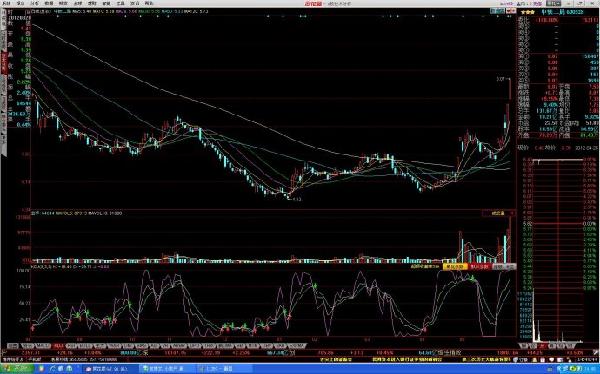Open the 成交量 volume indicator selector
The height and width of the screenshot is (374, 600).
(497, 213)
